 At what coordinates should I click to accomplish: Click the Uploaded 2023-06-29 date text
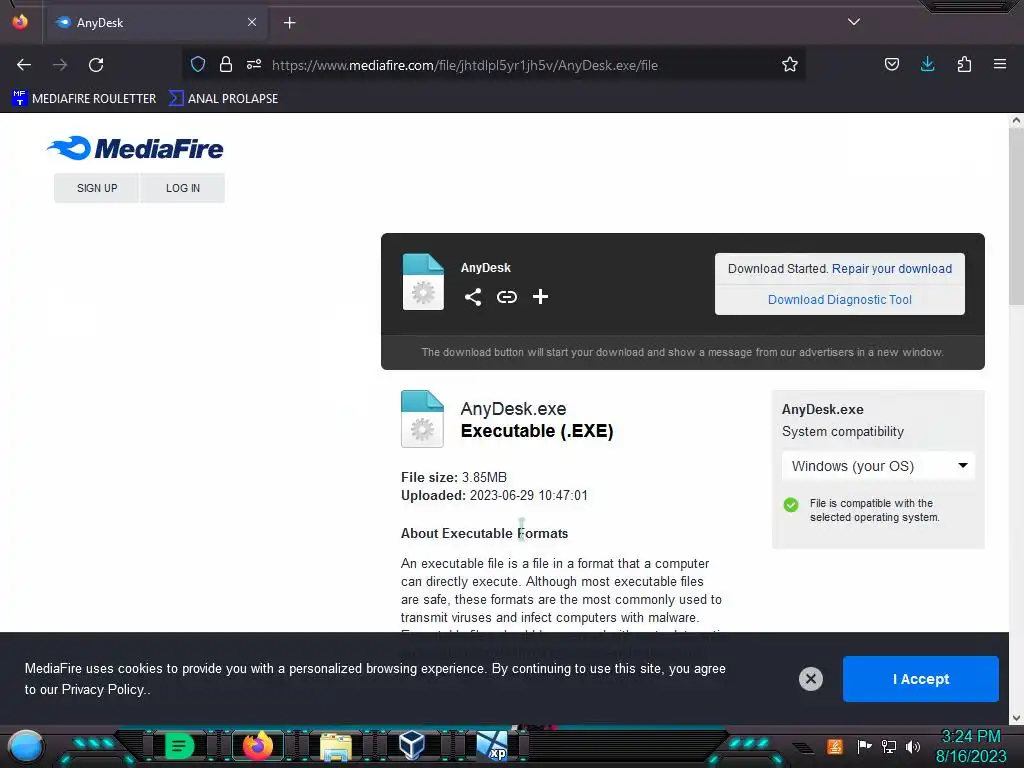coord(494,496)
